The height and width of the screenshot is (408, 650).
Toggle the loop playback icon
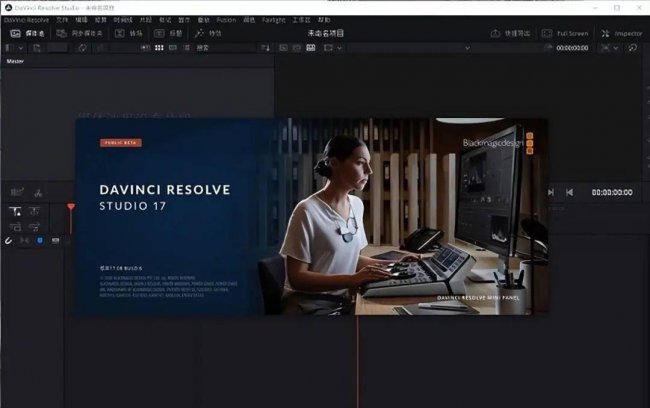click(x=633, y=48)
